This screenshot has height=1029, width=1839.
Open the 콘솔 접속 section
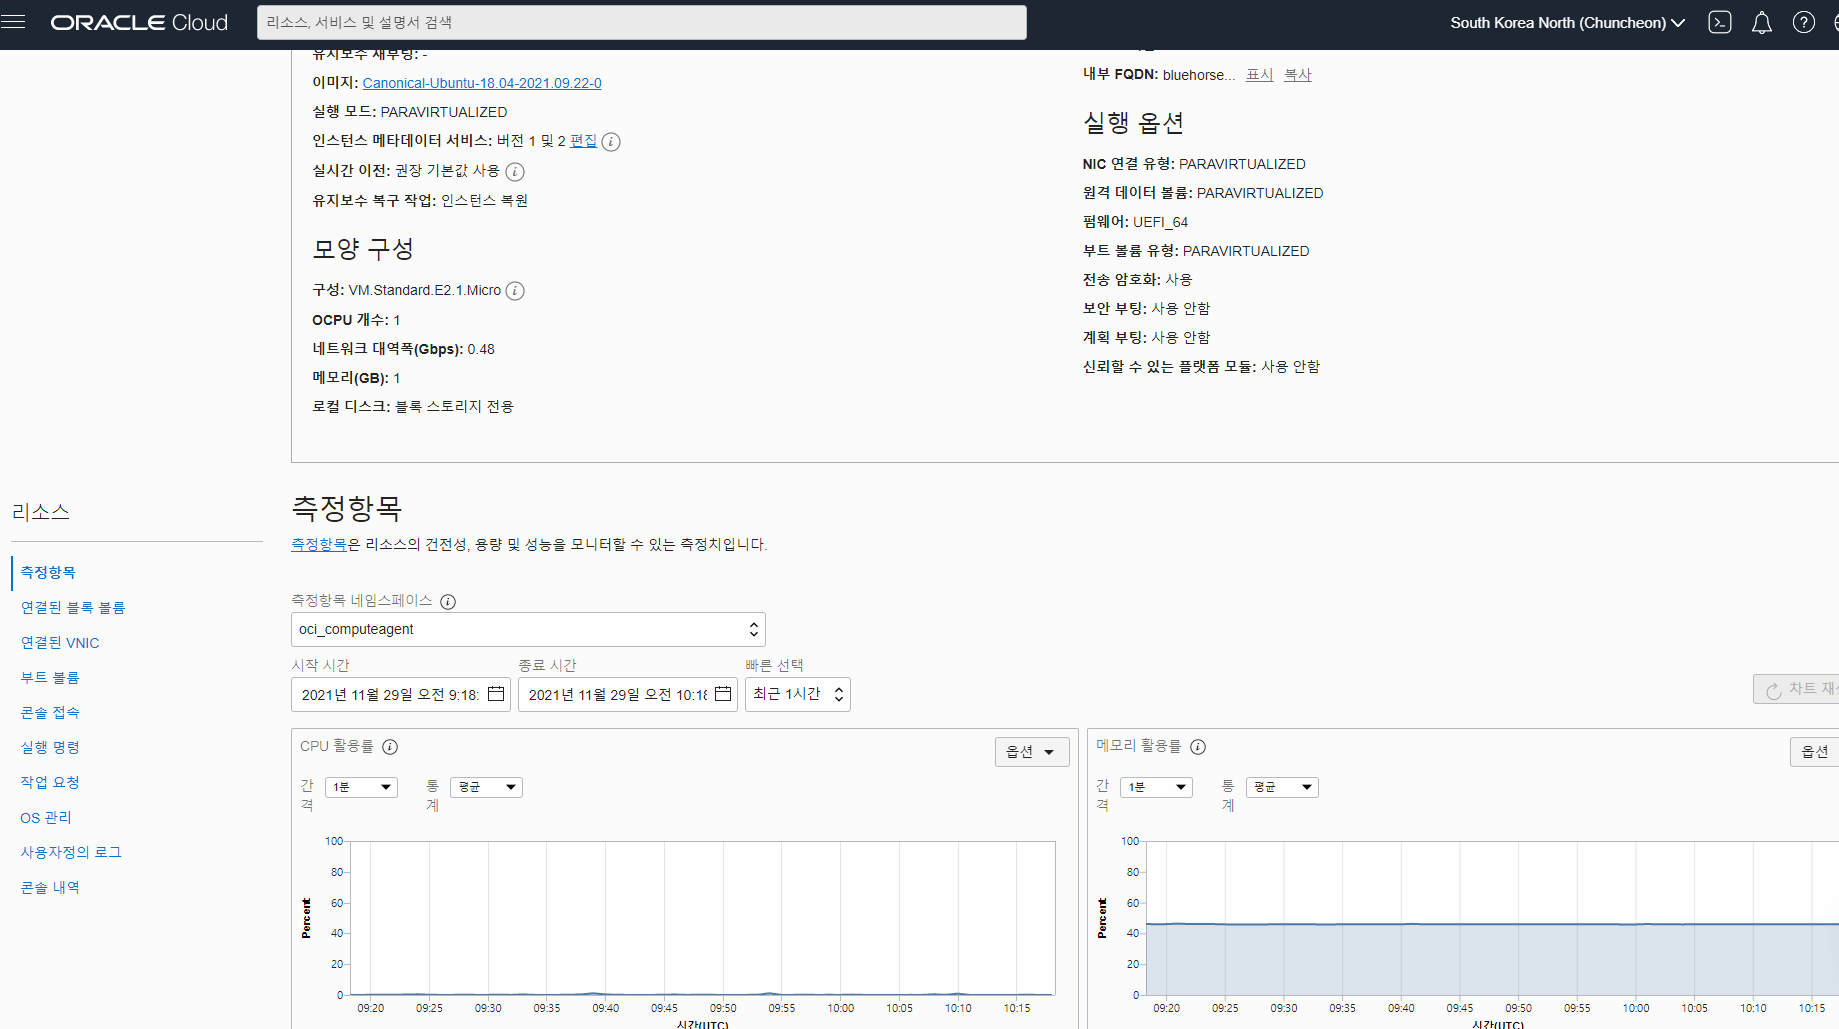[x=50, y=712]
